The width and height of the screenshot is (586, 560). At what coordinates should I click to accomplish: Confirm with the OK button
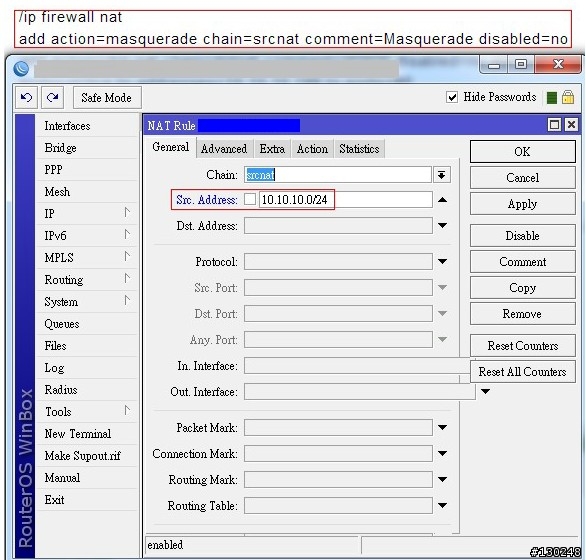522,151
